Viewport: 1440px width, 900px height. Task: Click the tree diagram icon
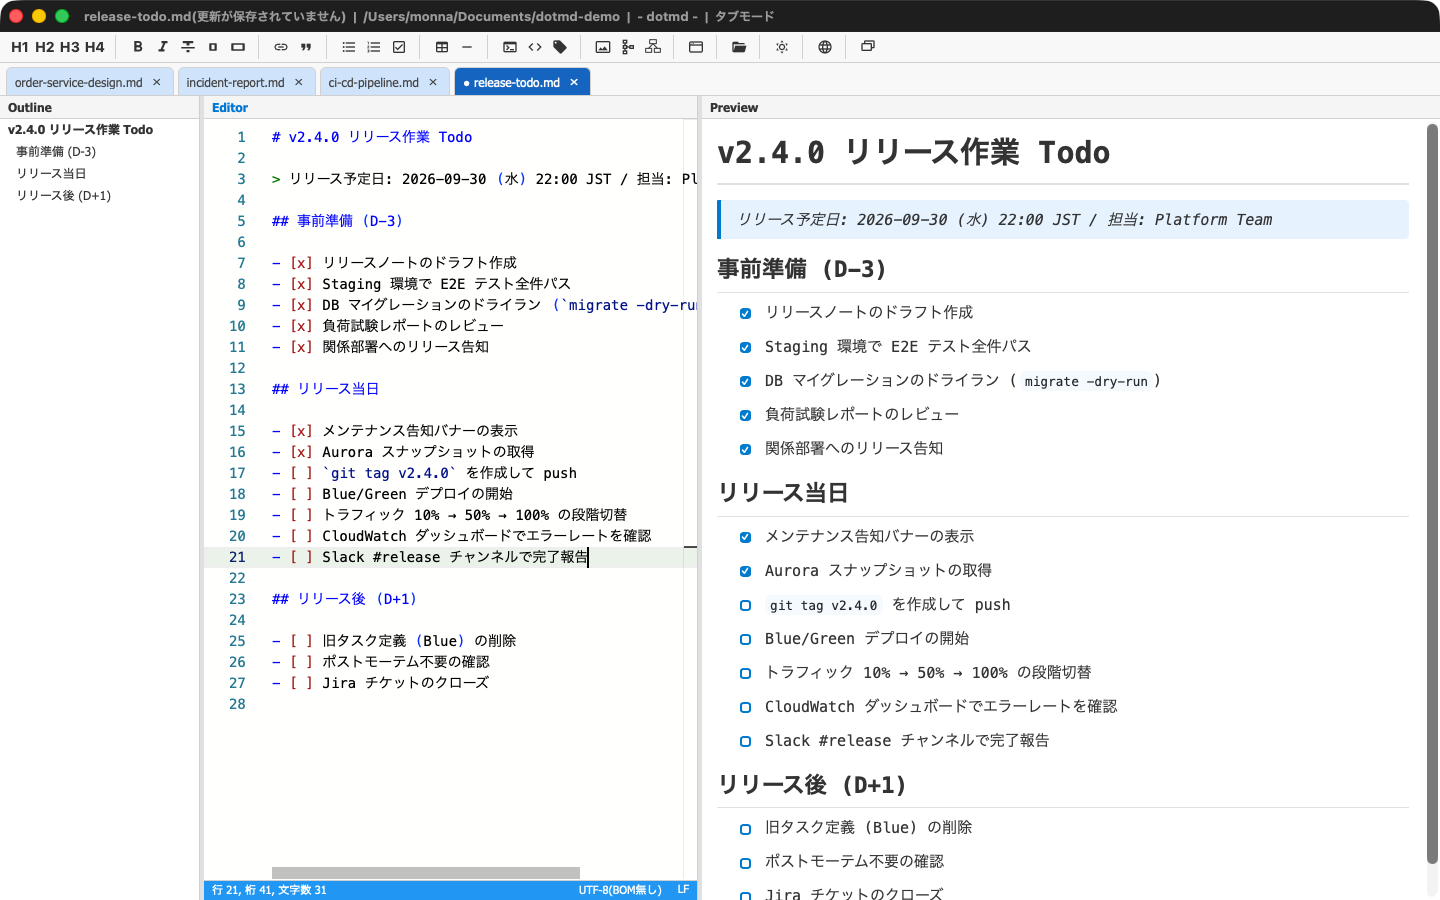(628, 47)
